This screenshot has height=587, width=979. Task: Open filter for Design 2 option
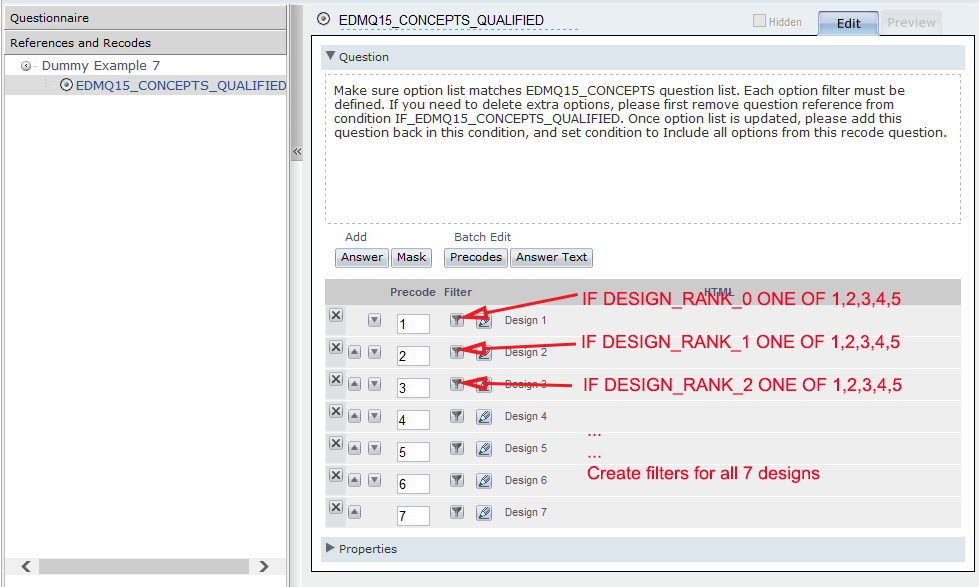(x=457, y=352)
